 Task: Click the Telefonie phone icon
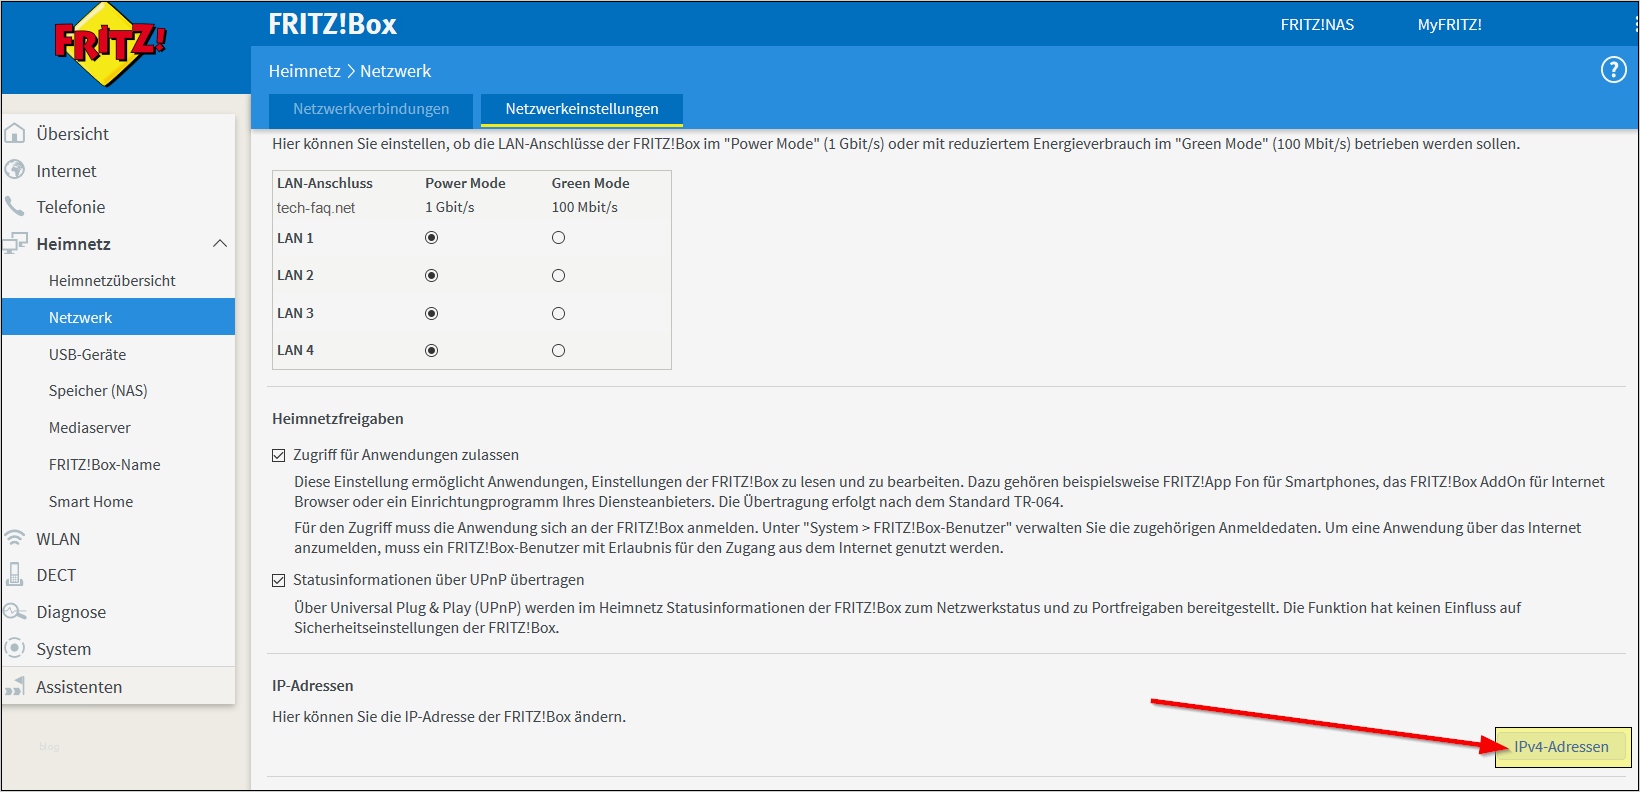click(x=15, y=206)
